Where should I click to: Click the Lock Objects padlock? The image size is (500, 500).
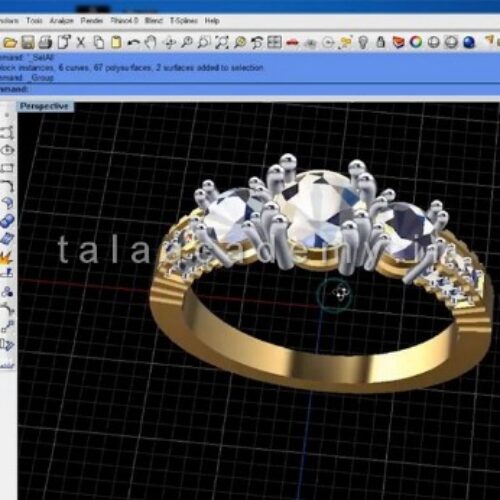pos(381,42)
